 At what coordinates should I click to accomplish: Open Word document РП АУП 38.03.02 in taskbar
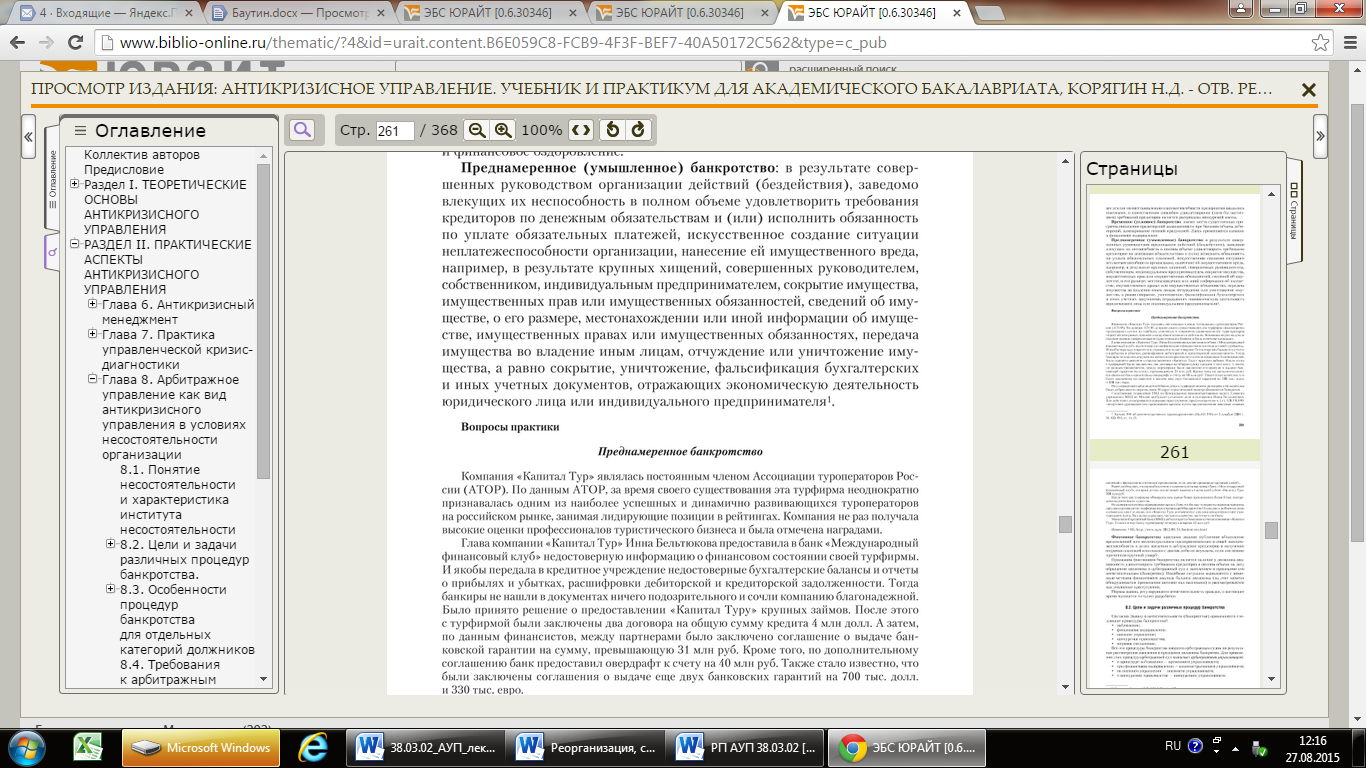[746, 747]
